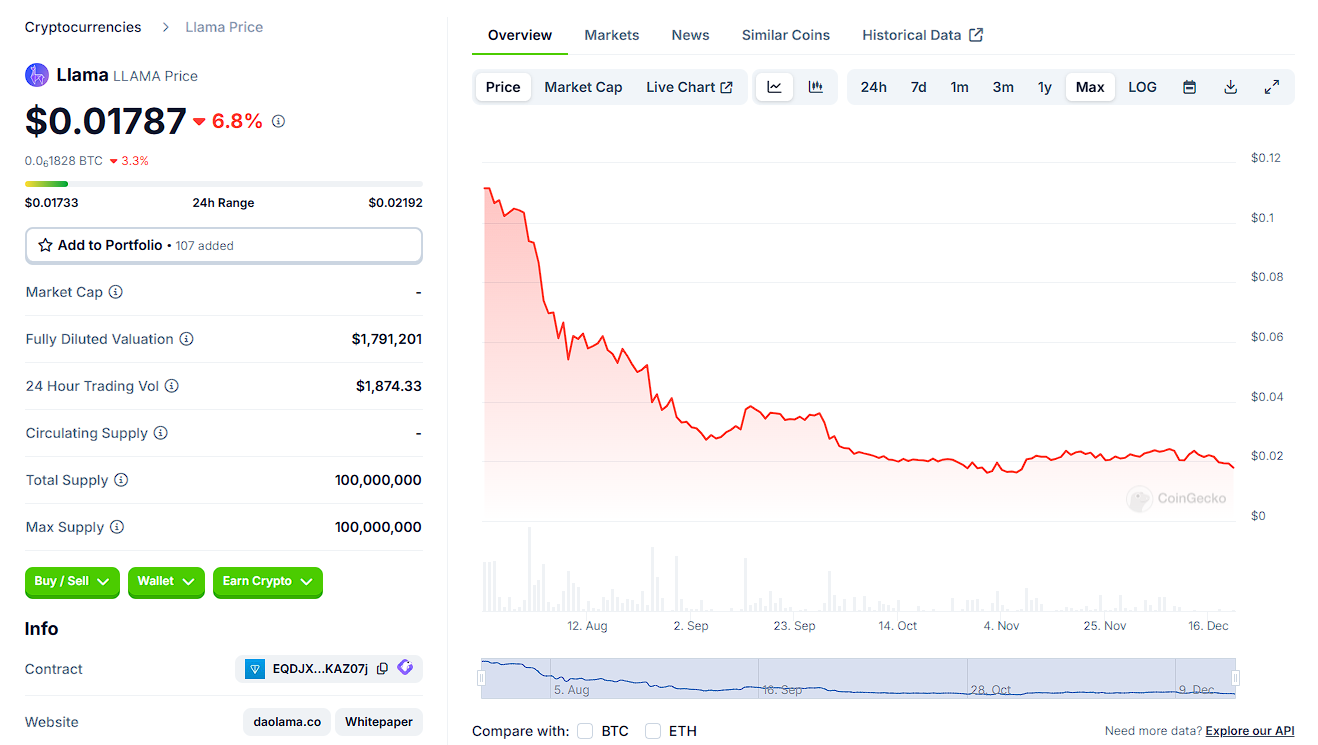
Task: Click contract address EQDJX...KAZ07j
Action: (320, 669)
